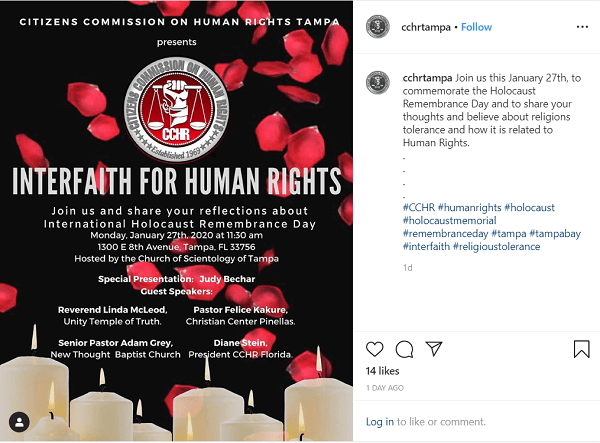
Task: Share post with paper plane icon
Action: [x=434, y=349]
